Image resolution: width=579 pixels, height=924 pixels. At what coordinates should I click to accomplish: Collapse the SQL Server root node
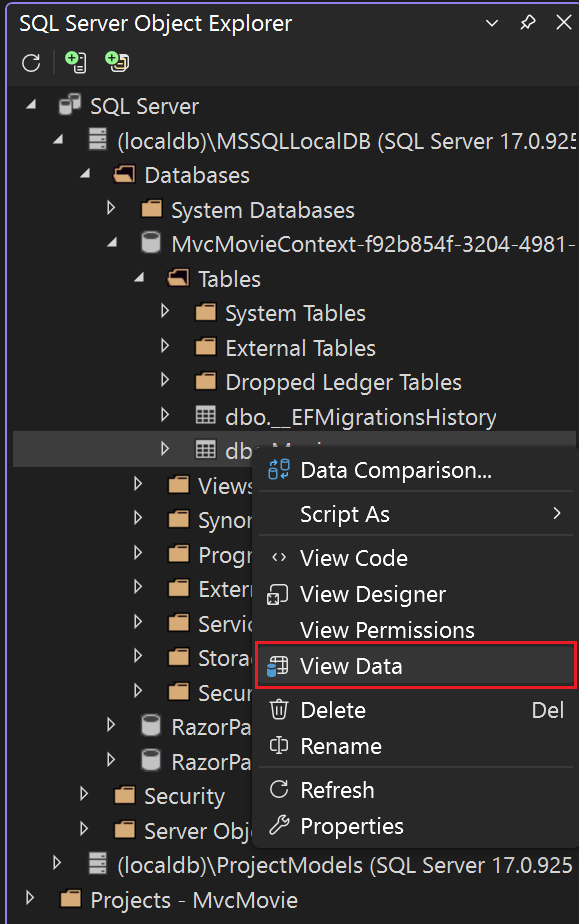(x=31, y=105)
